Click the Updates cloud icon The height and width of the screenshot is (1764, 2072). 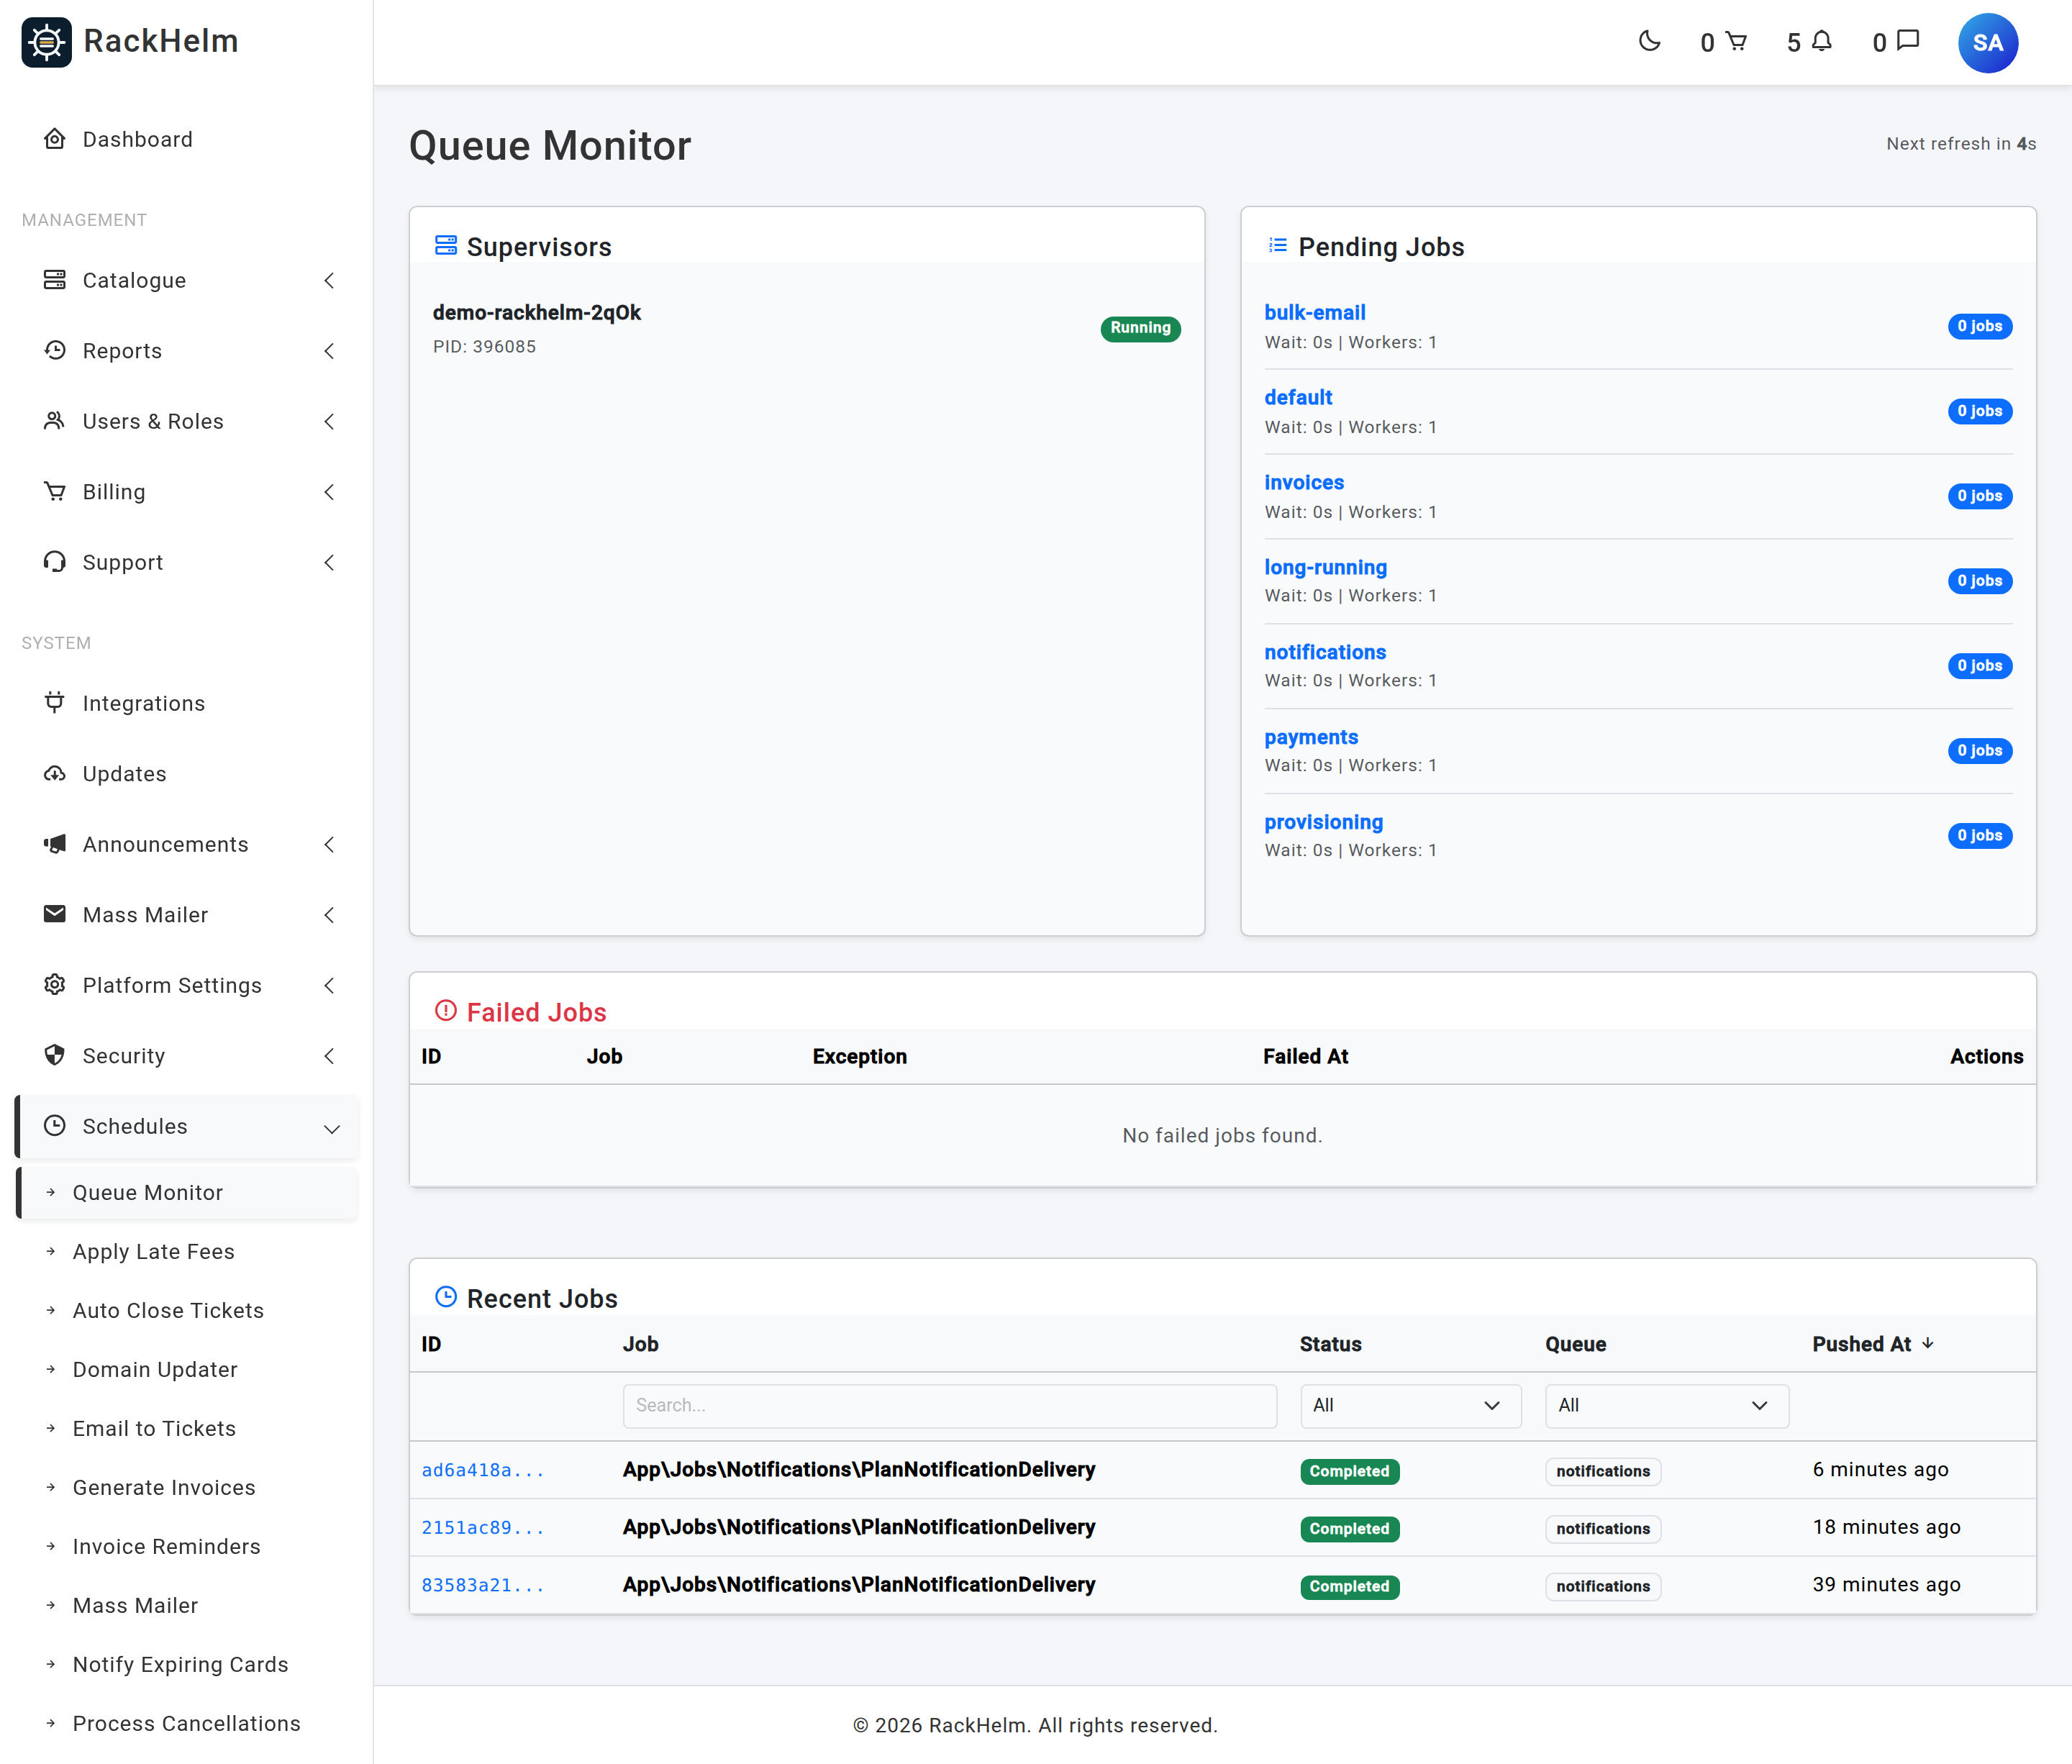tap(55, 774)
